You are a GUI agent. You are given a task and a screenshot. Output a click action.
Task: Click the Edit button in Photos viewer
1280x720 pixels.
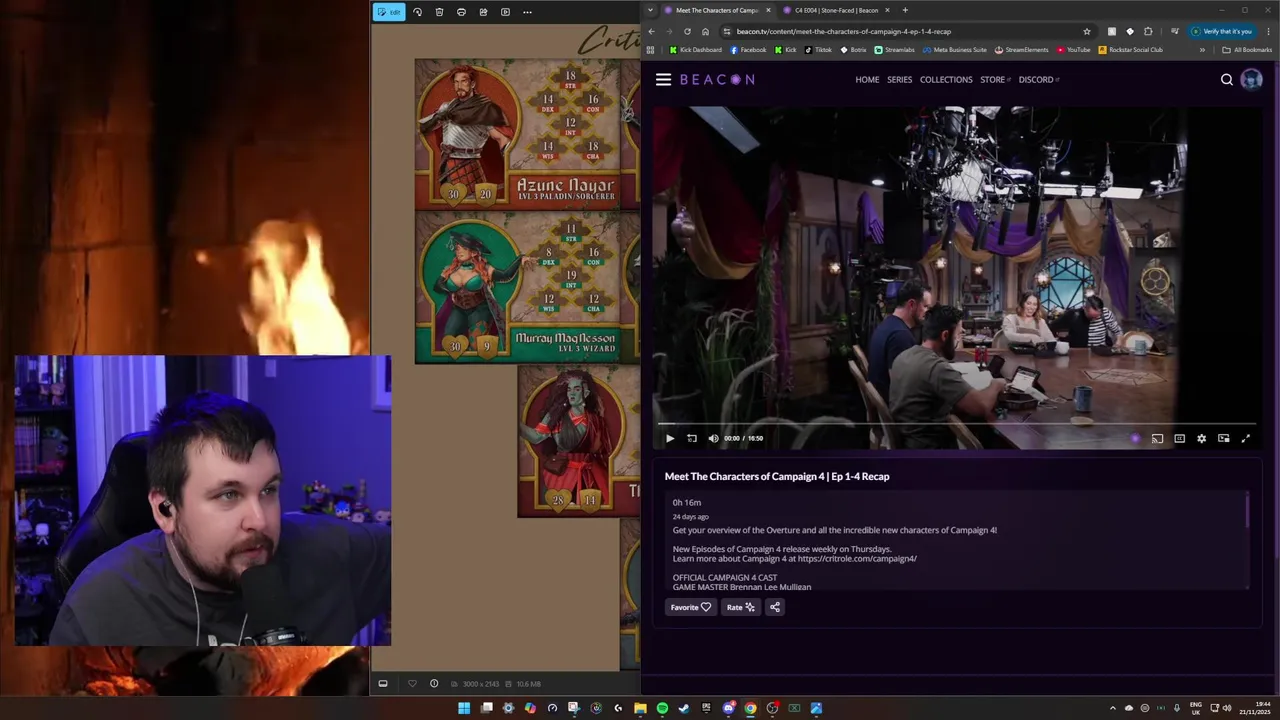(389, 12)
